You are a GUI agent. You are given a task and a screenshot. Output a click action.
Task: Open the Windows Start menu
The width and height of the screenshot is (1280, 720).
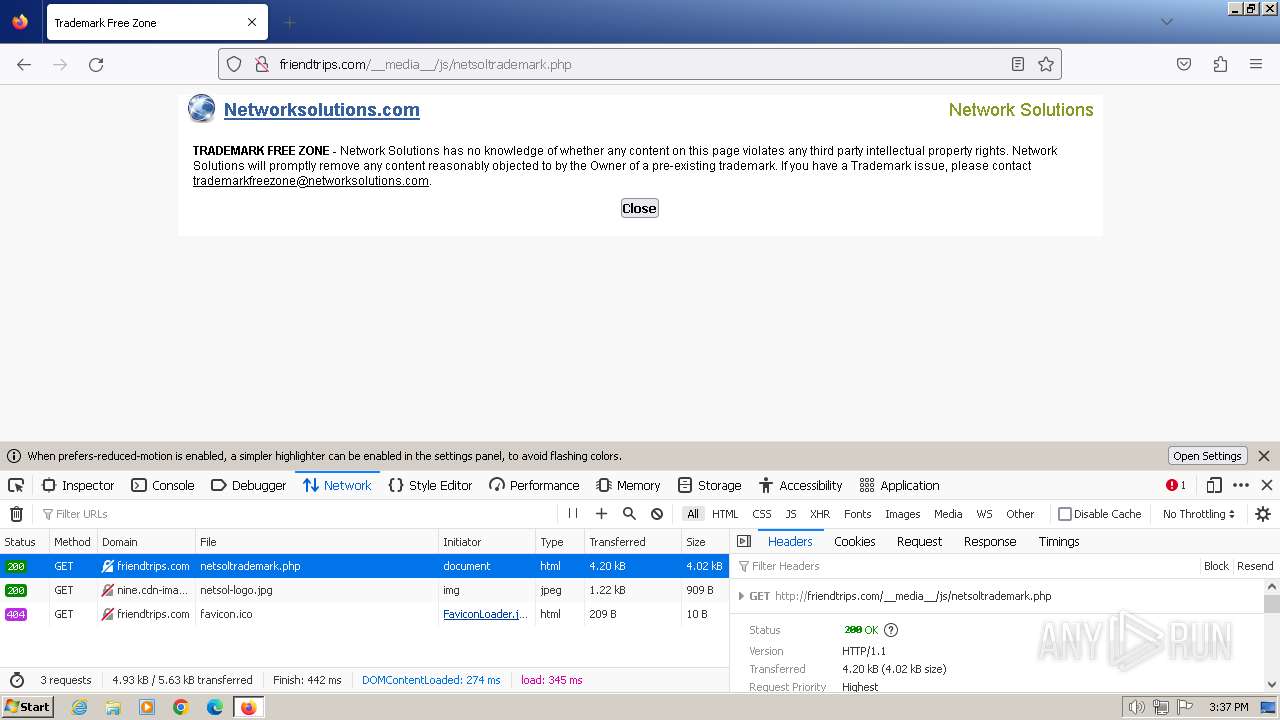[x=27, y=707]
